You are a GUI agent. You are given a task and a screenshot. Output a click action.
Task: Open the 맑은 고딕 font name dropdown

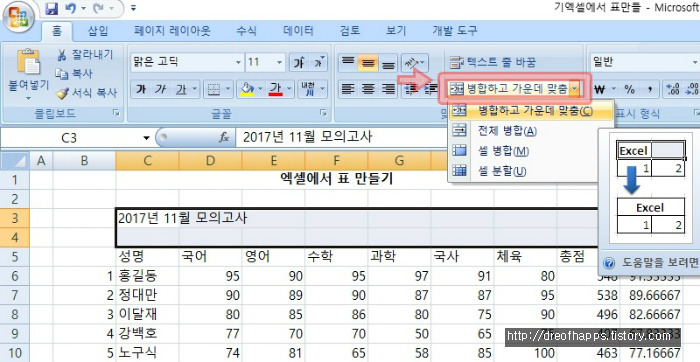point(239,62)
